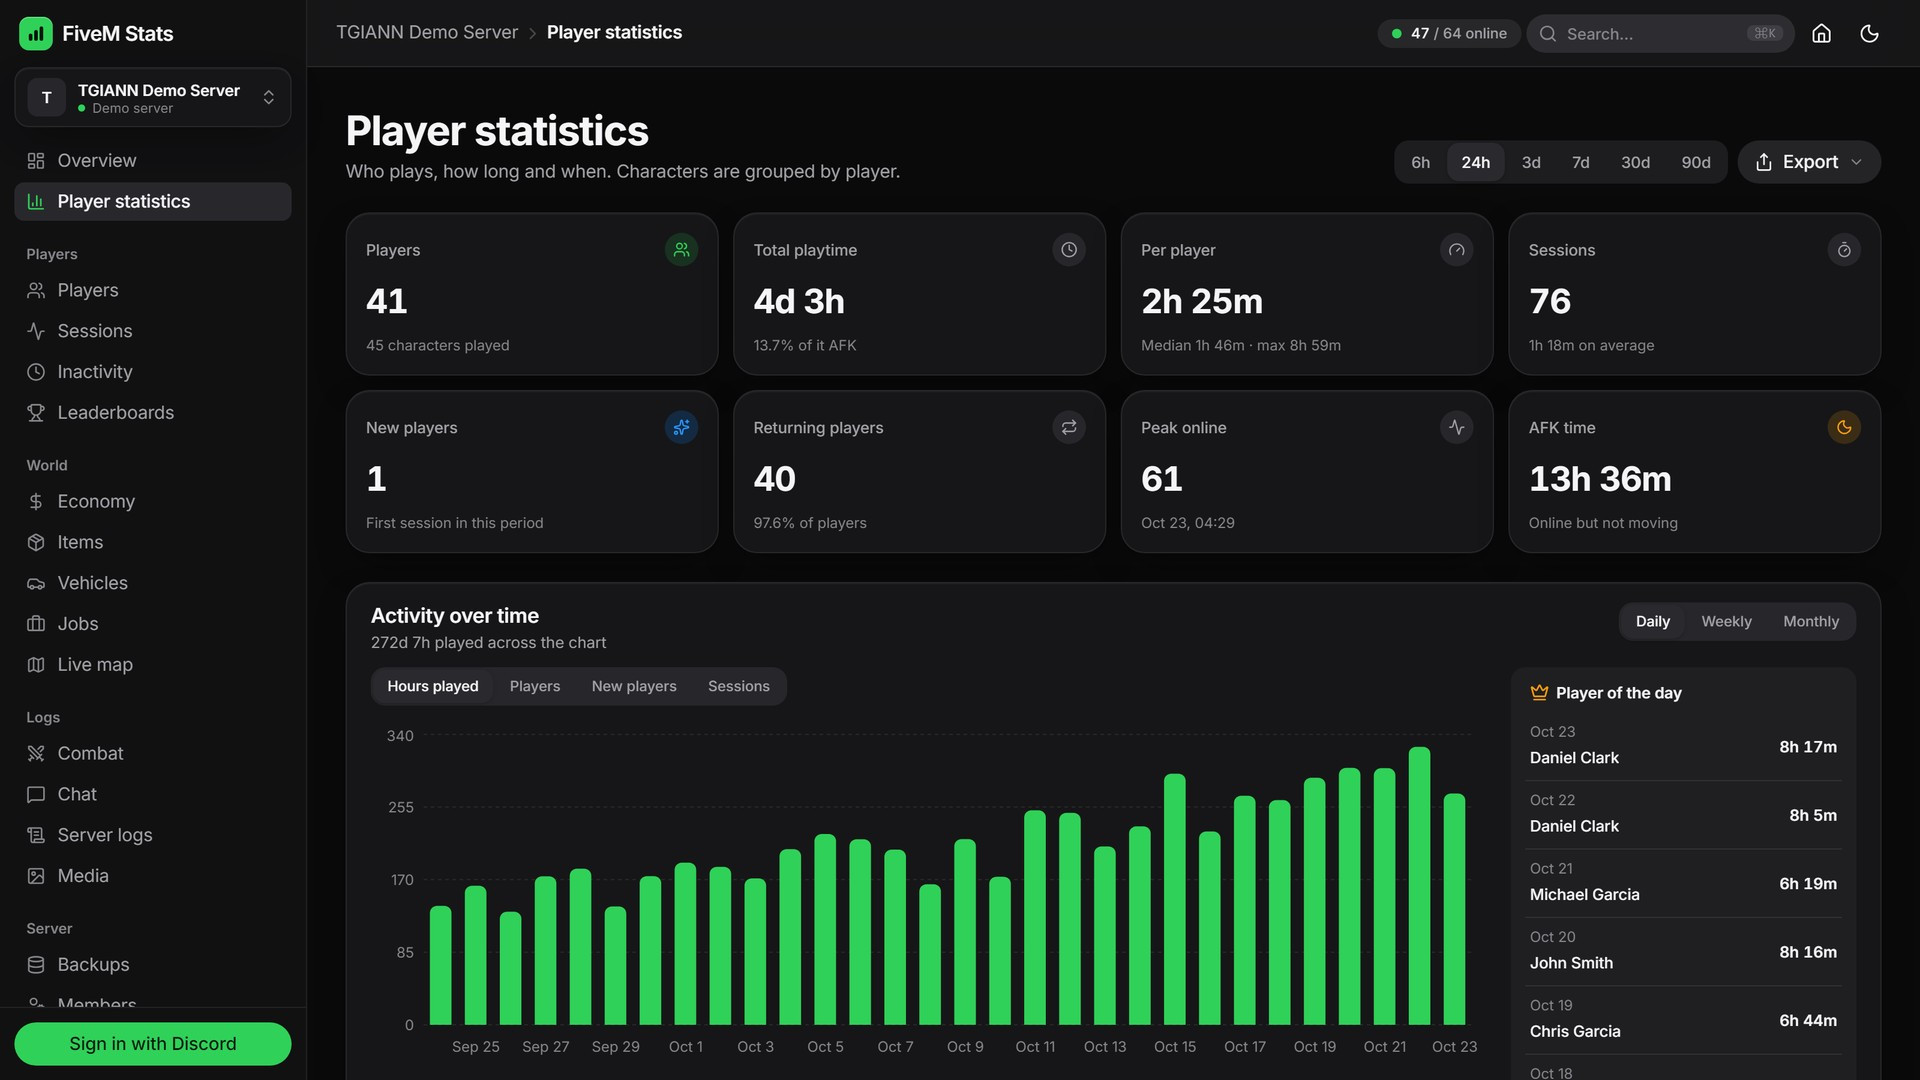Toggle dark mode moon icon
Viewport: 1920px width, 1080px height.
pos(1869,33)
